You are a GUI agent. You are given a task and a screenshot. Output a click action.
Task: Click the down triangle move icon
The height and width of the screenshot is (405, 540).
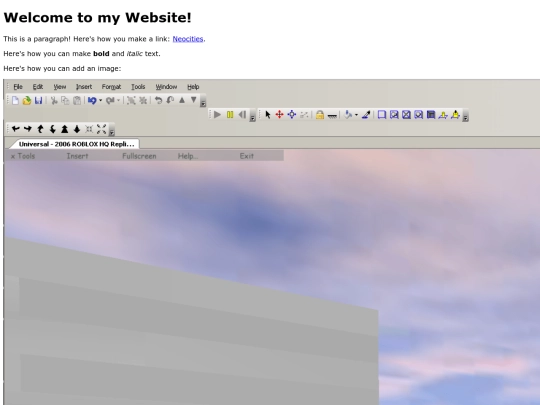click(x=194, y=100)
